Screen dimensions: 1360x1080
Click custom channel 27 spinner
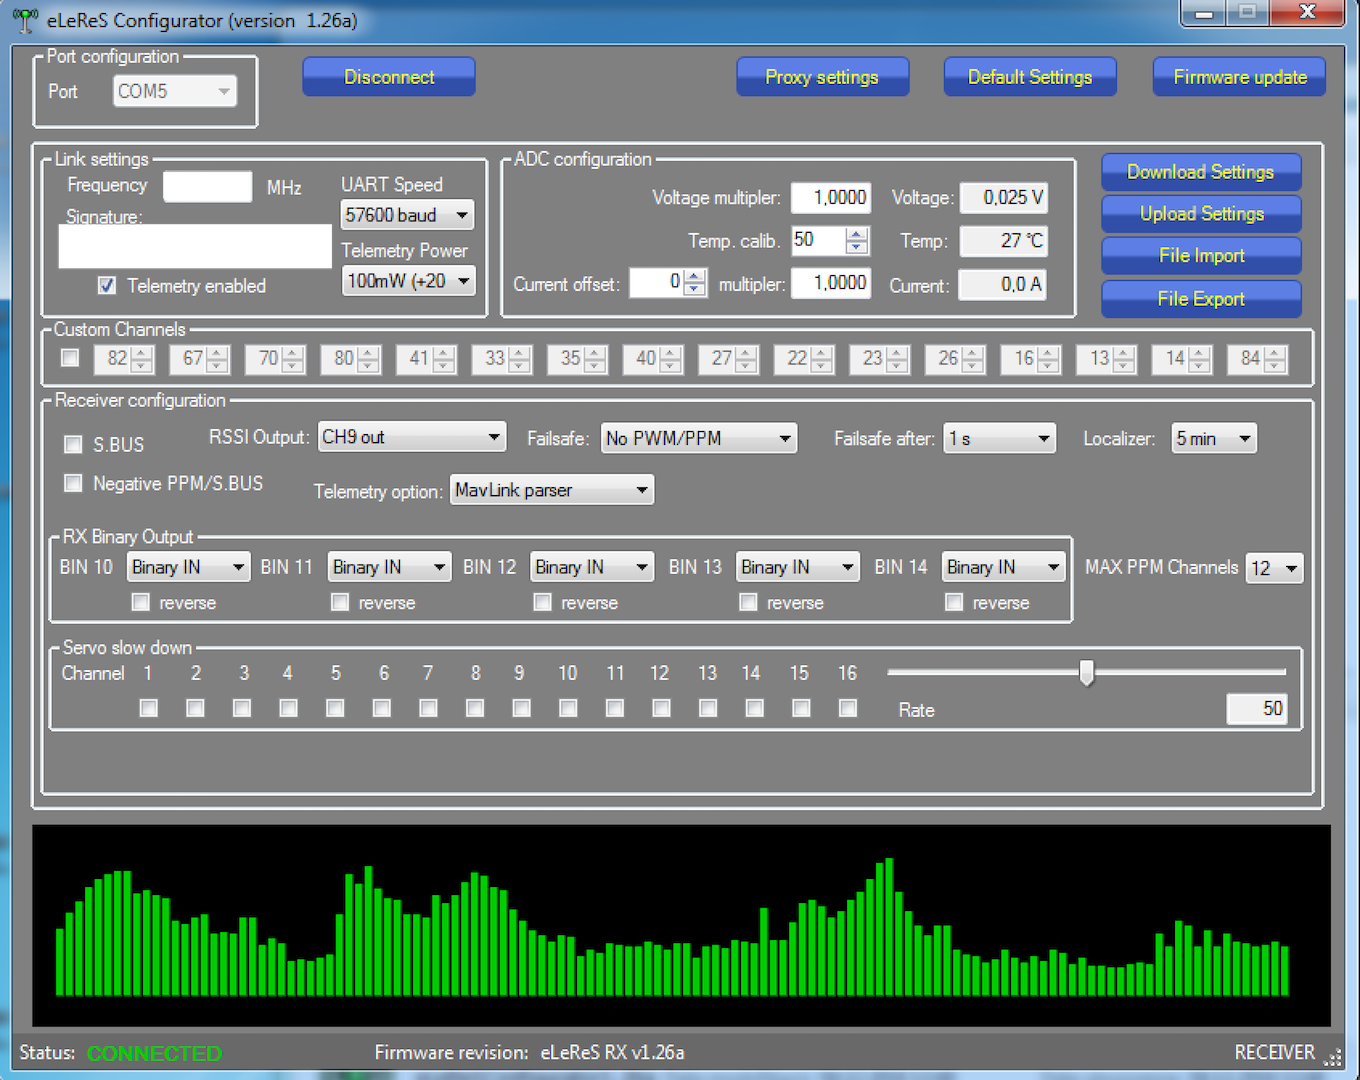pyautogui.click(x=746, y=359)
